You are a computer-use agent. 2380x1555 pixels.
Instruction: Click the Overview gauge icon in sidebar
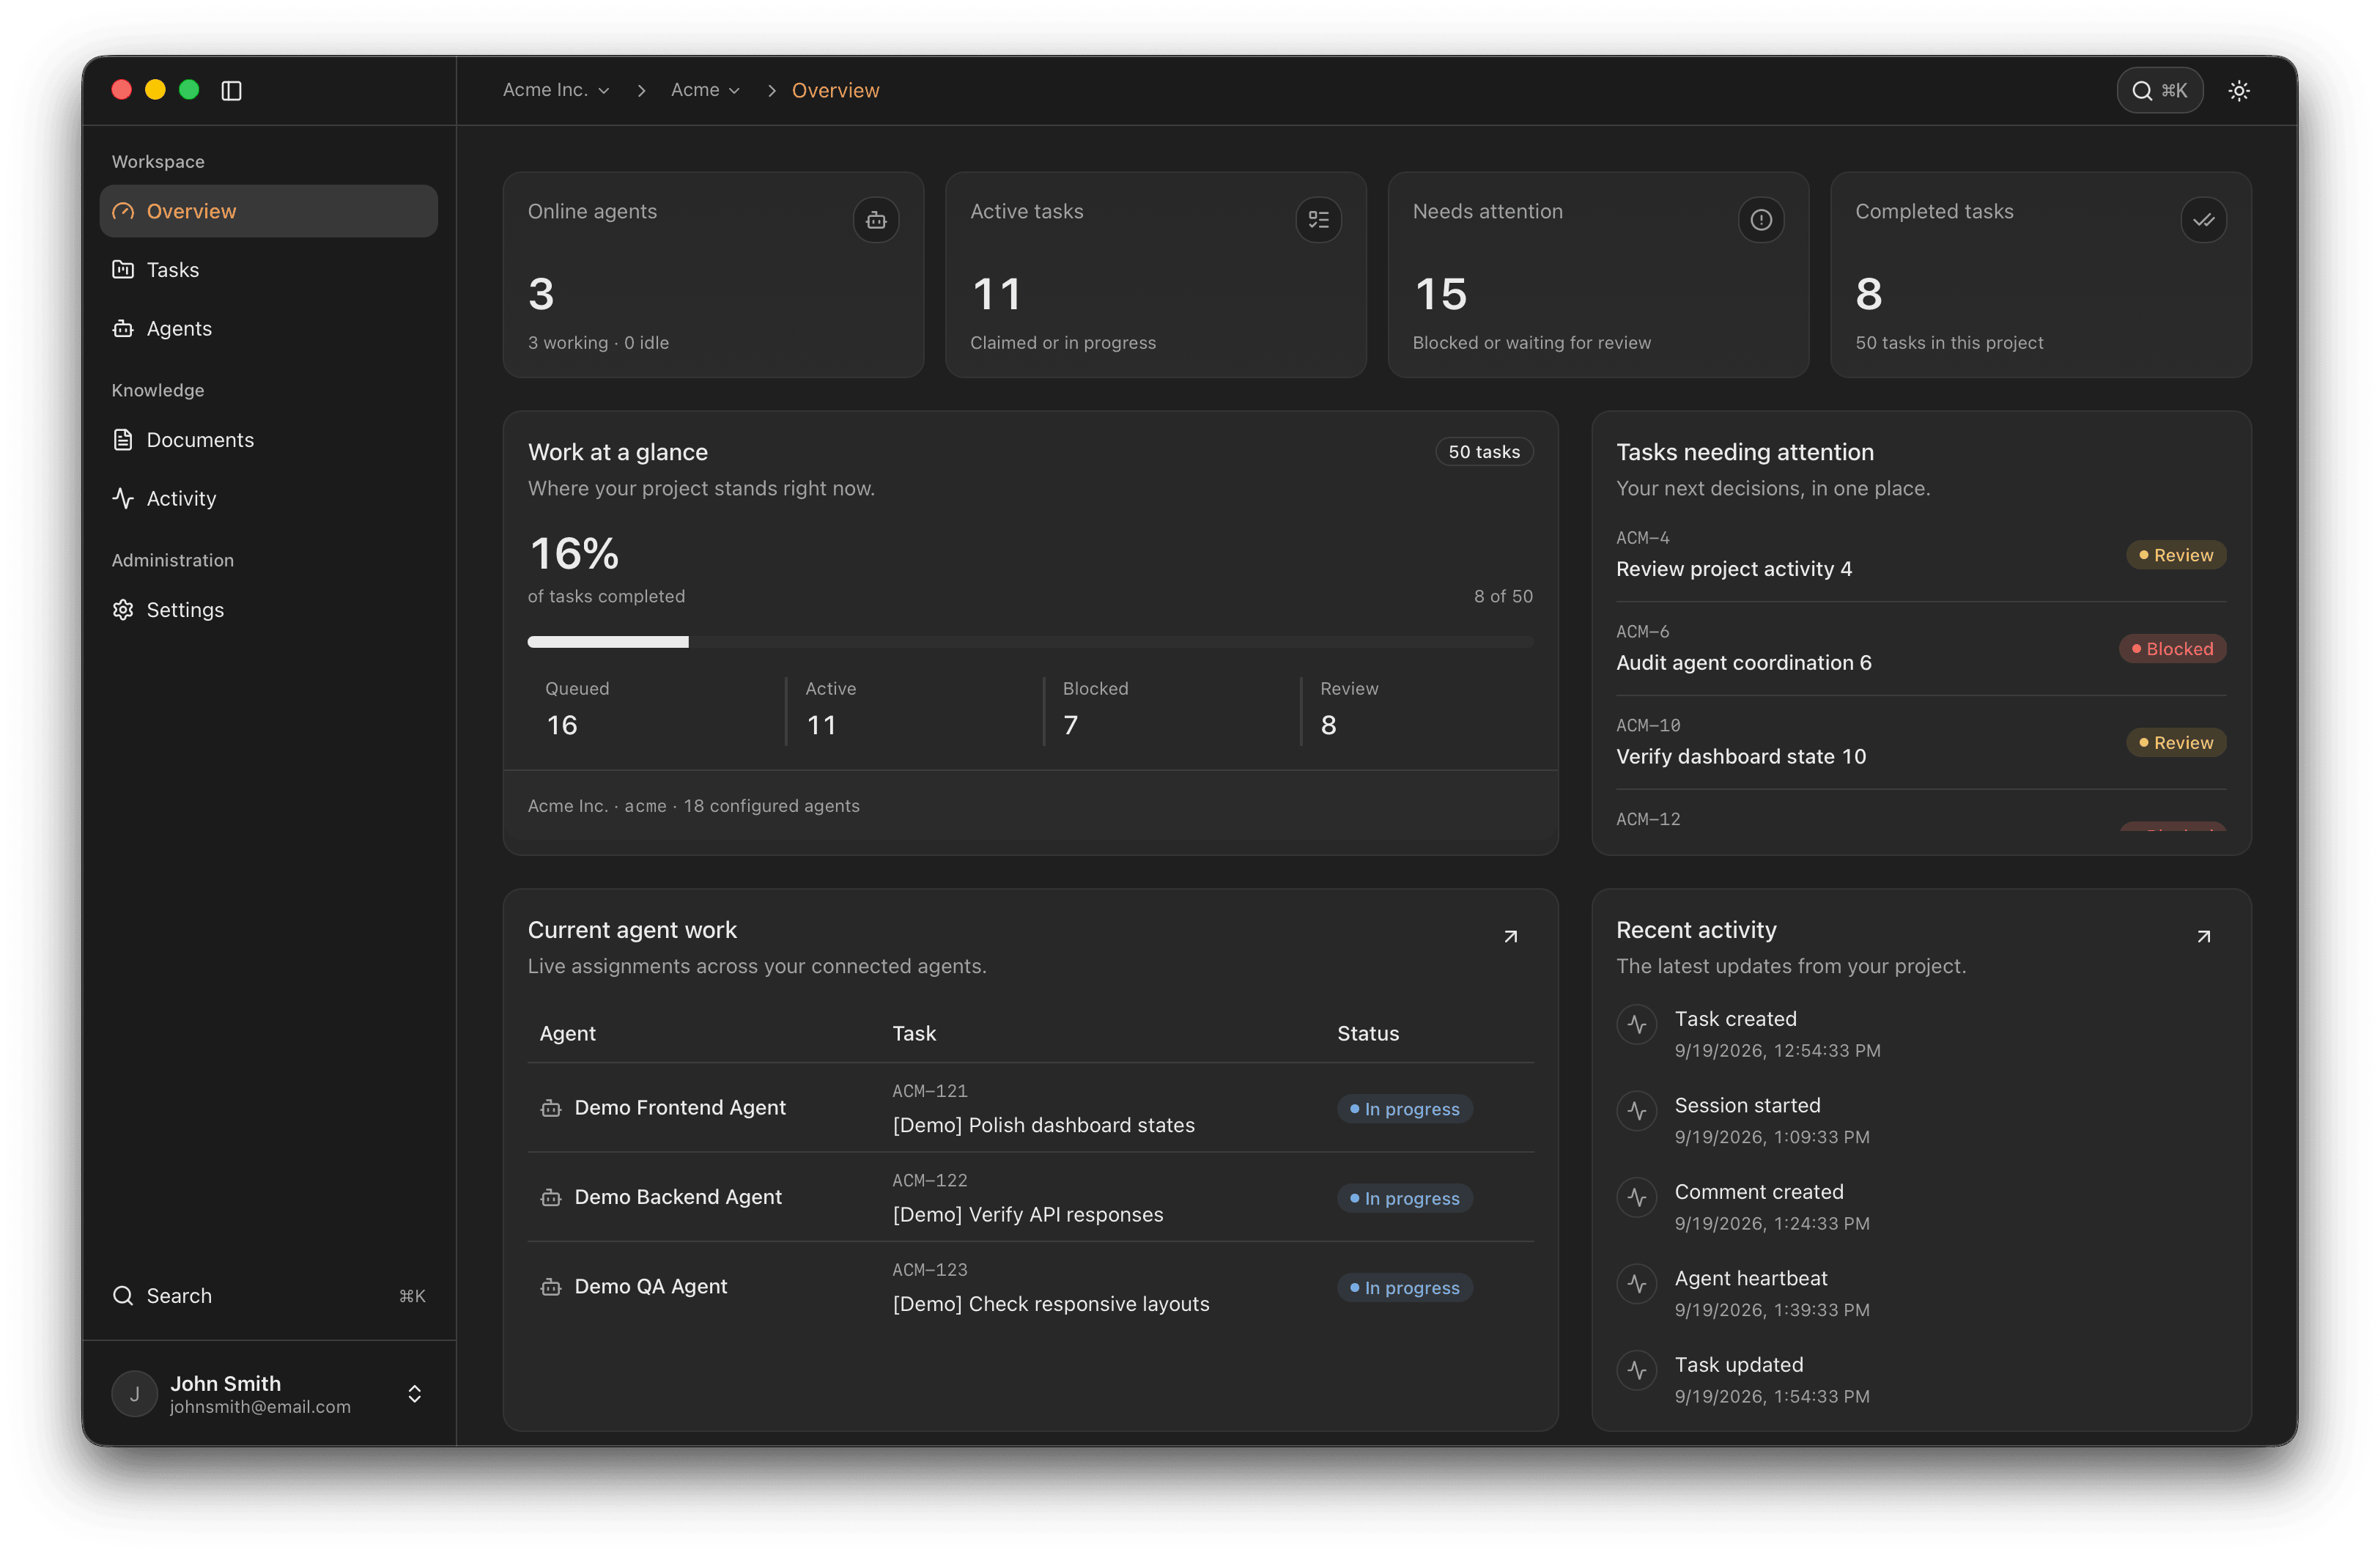coord(123,211)
